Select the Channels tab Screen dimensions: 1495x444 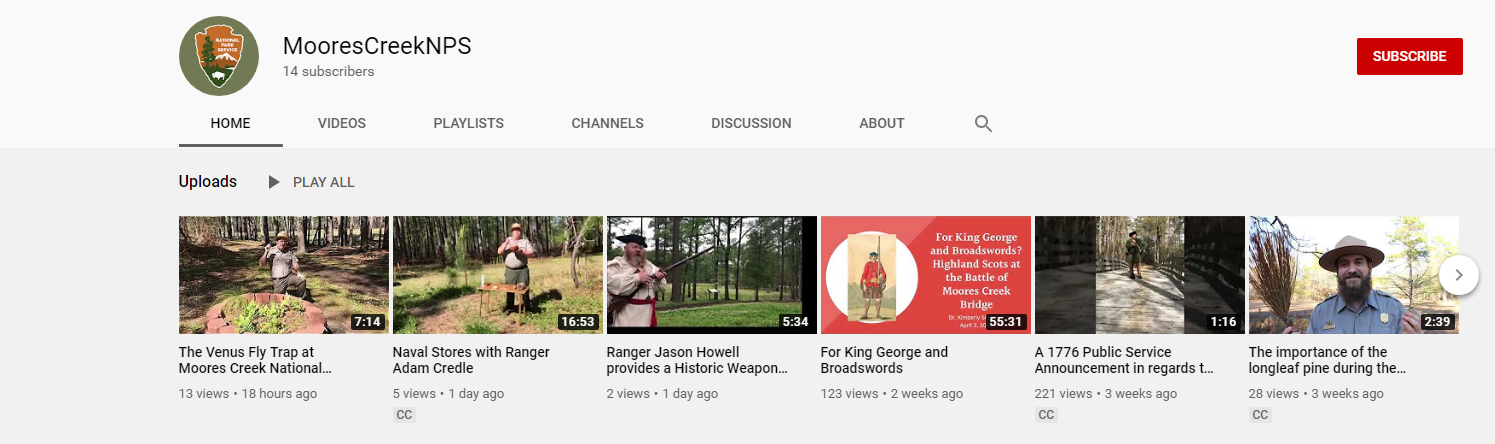[608, 123]
